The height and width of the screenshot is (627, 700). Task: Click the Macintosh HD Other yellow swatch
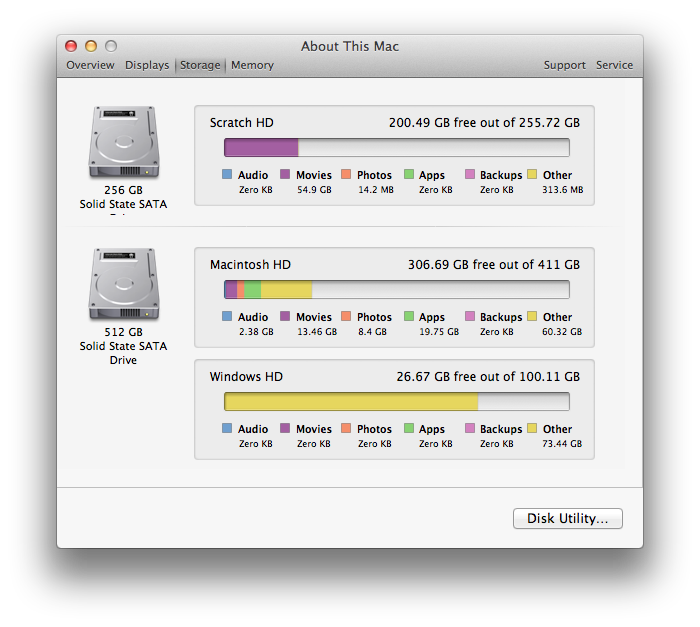point(532,316)
